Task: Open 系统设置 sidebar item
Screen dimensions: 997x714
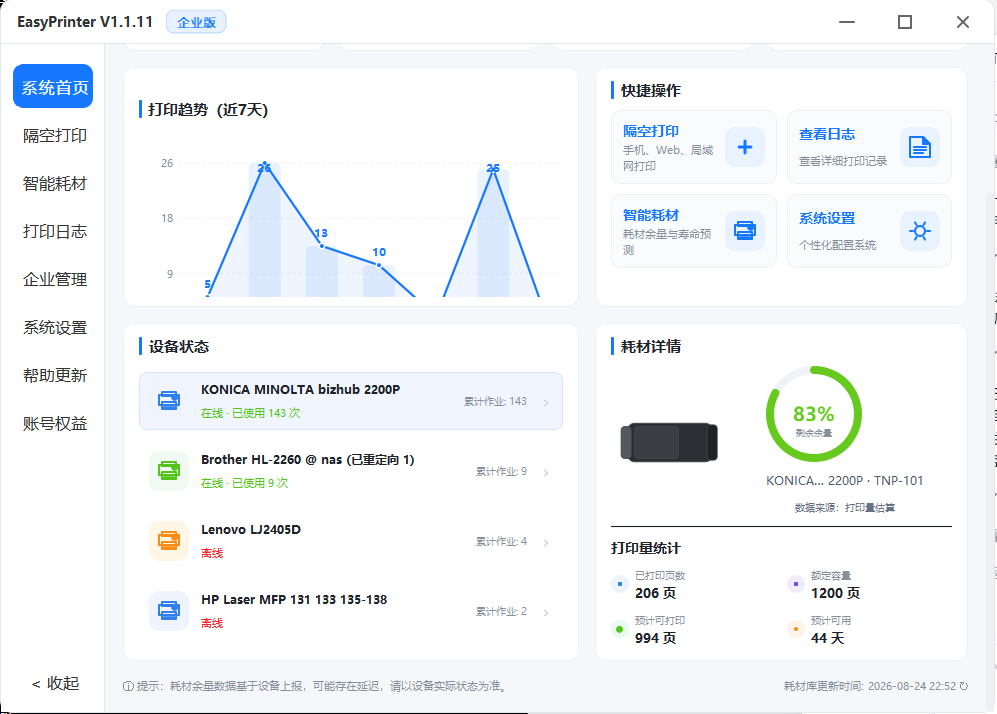Action: (x=55, y=327)
